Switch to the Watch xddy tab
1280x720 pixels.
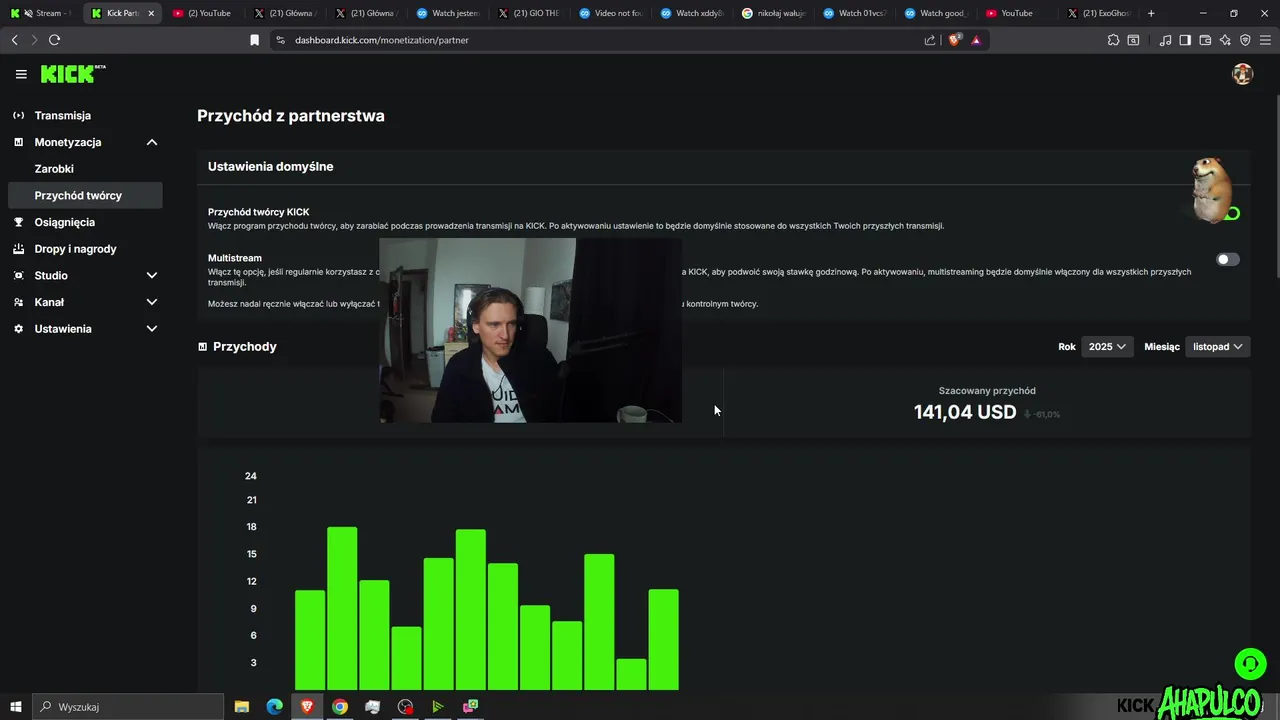pyautogui.click(x=692, y=13)
